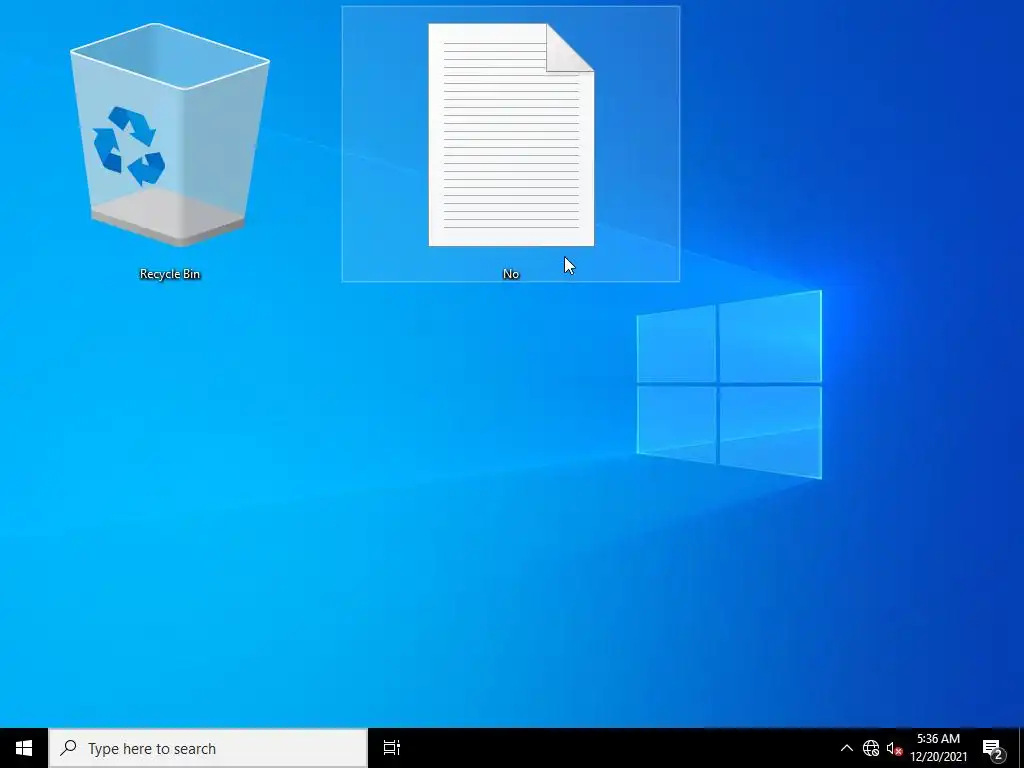
Task: Open the Action Center notifications icon
Action: point(993,748)
